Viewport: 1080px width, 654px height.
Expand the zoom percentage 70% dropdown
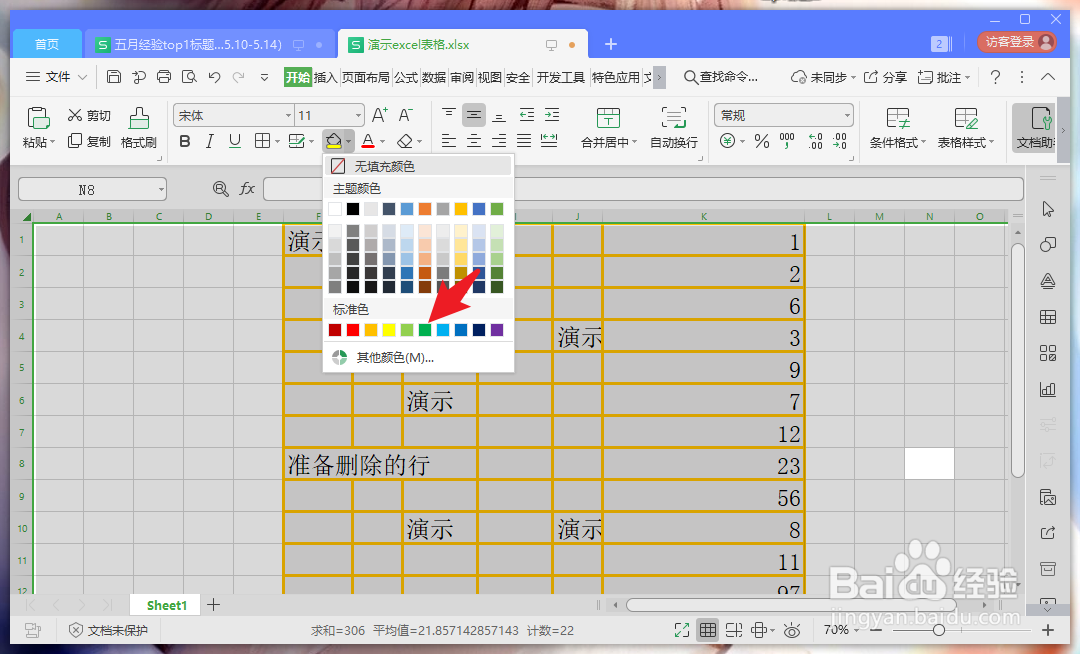[x=856, y=630]
